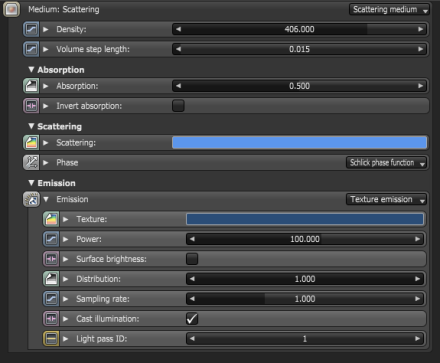
Task: Click the Scattering RGB texture node icon
Action: [x=31, y=143]
